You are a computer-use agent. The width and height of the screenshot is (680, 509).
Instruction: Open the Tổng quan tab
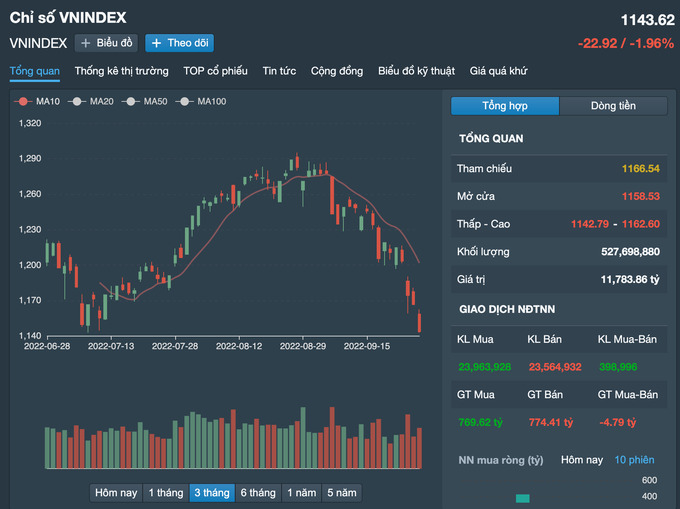tap(35, 71)
